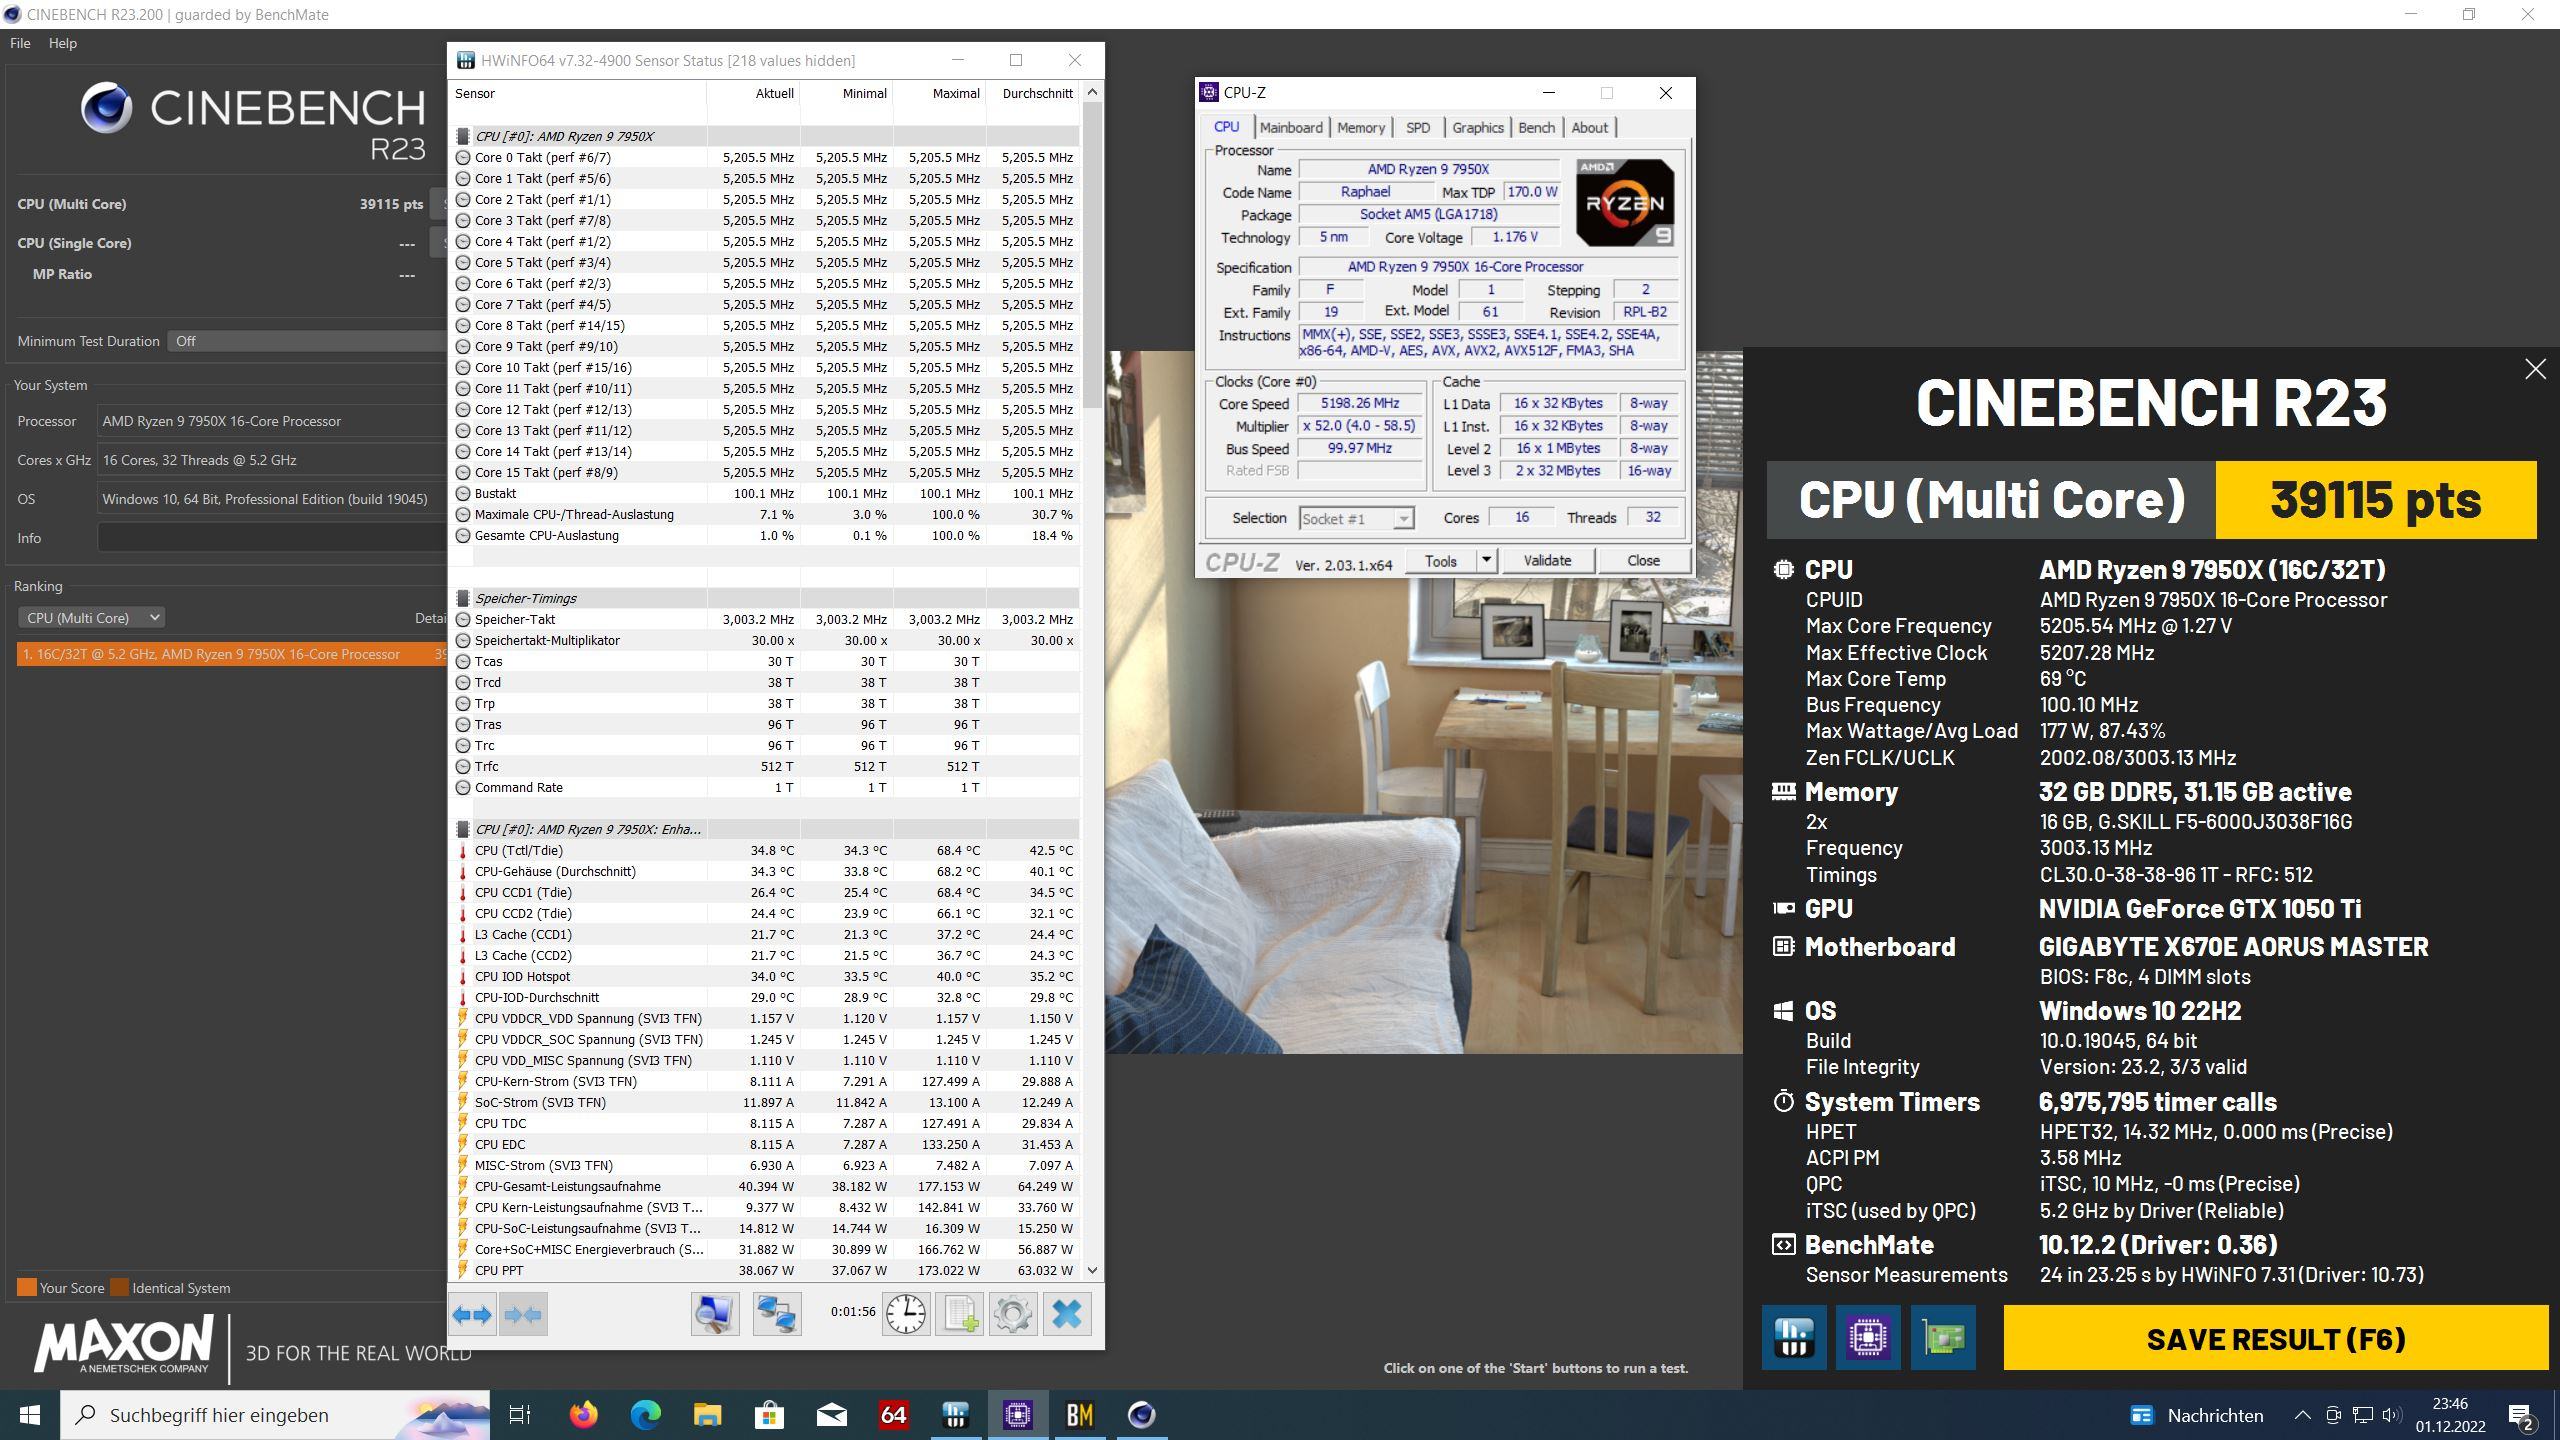Viewport: 2560px width, 1440px height.
Task: Reset HWiNFO timer using the clock icon
Action: coord(905,1314)
